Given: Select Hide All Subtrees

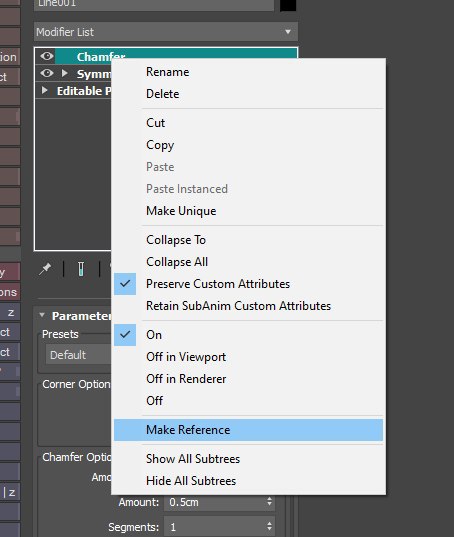Looking at the screenshot, I should pyautogui.click(x=248, y=481).
